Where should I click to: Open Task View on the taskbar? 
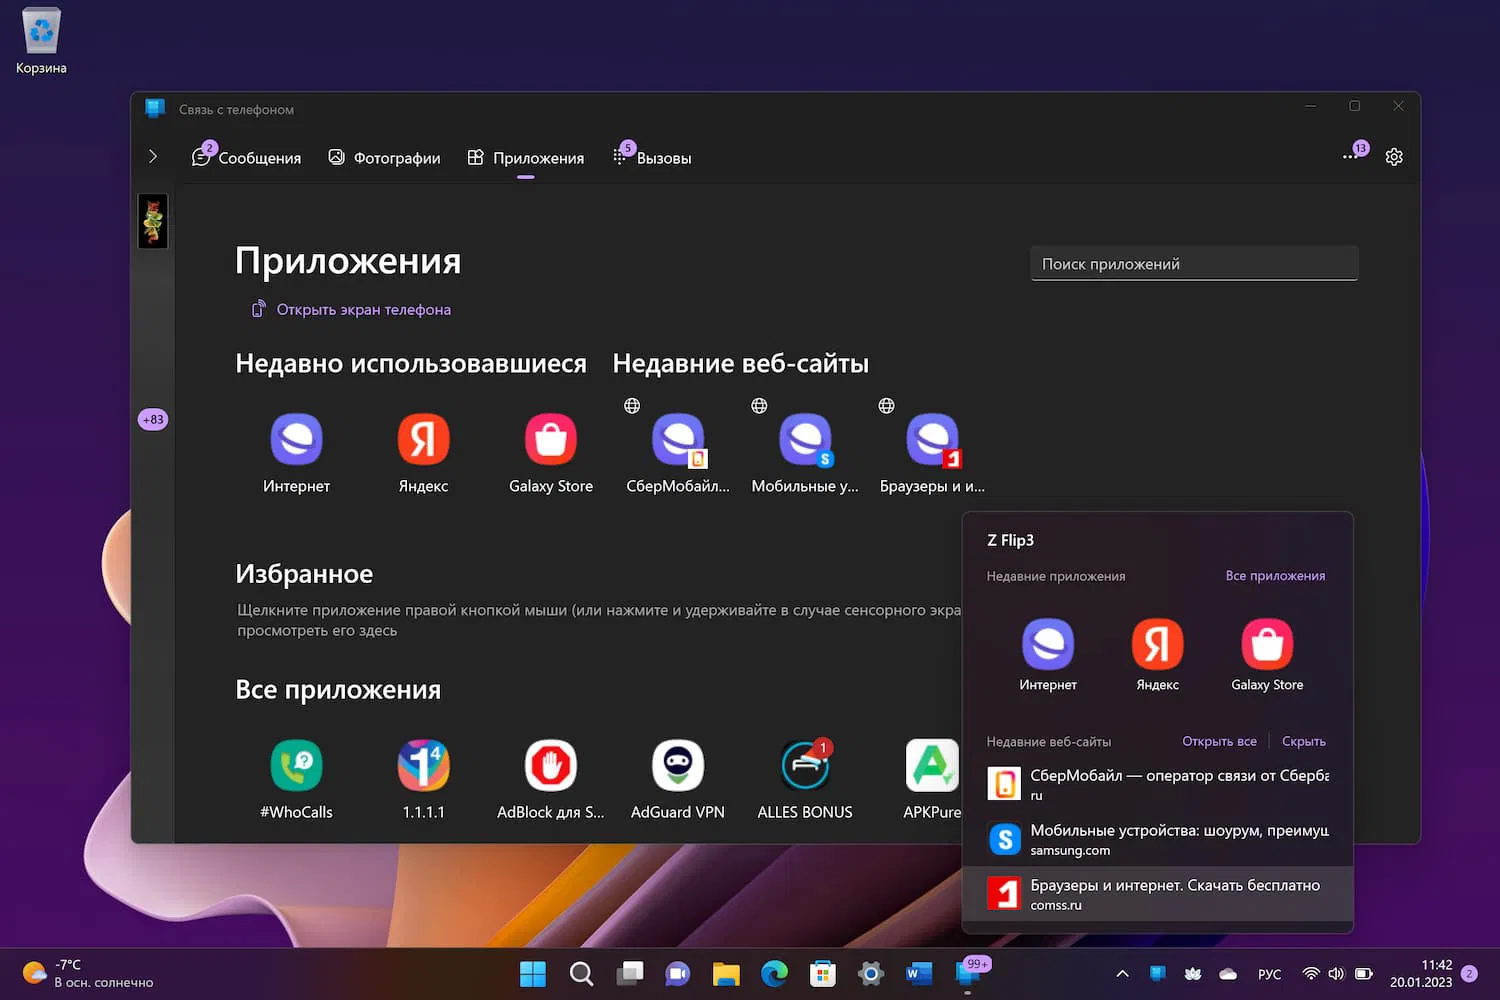[630, 973]
